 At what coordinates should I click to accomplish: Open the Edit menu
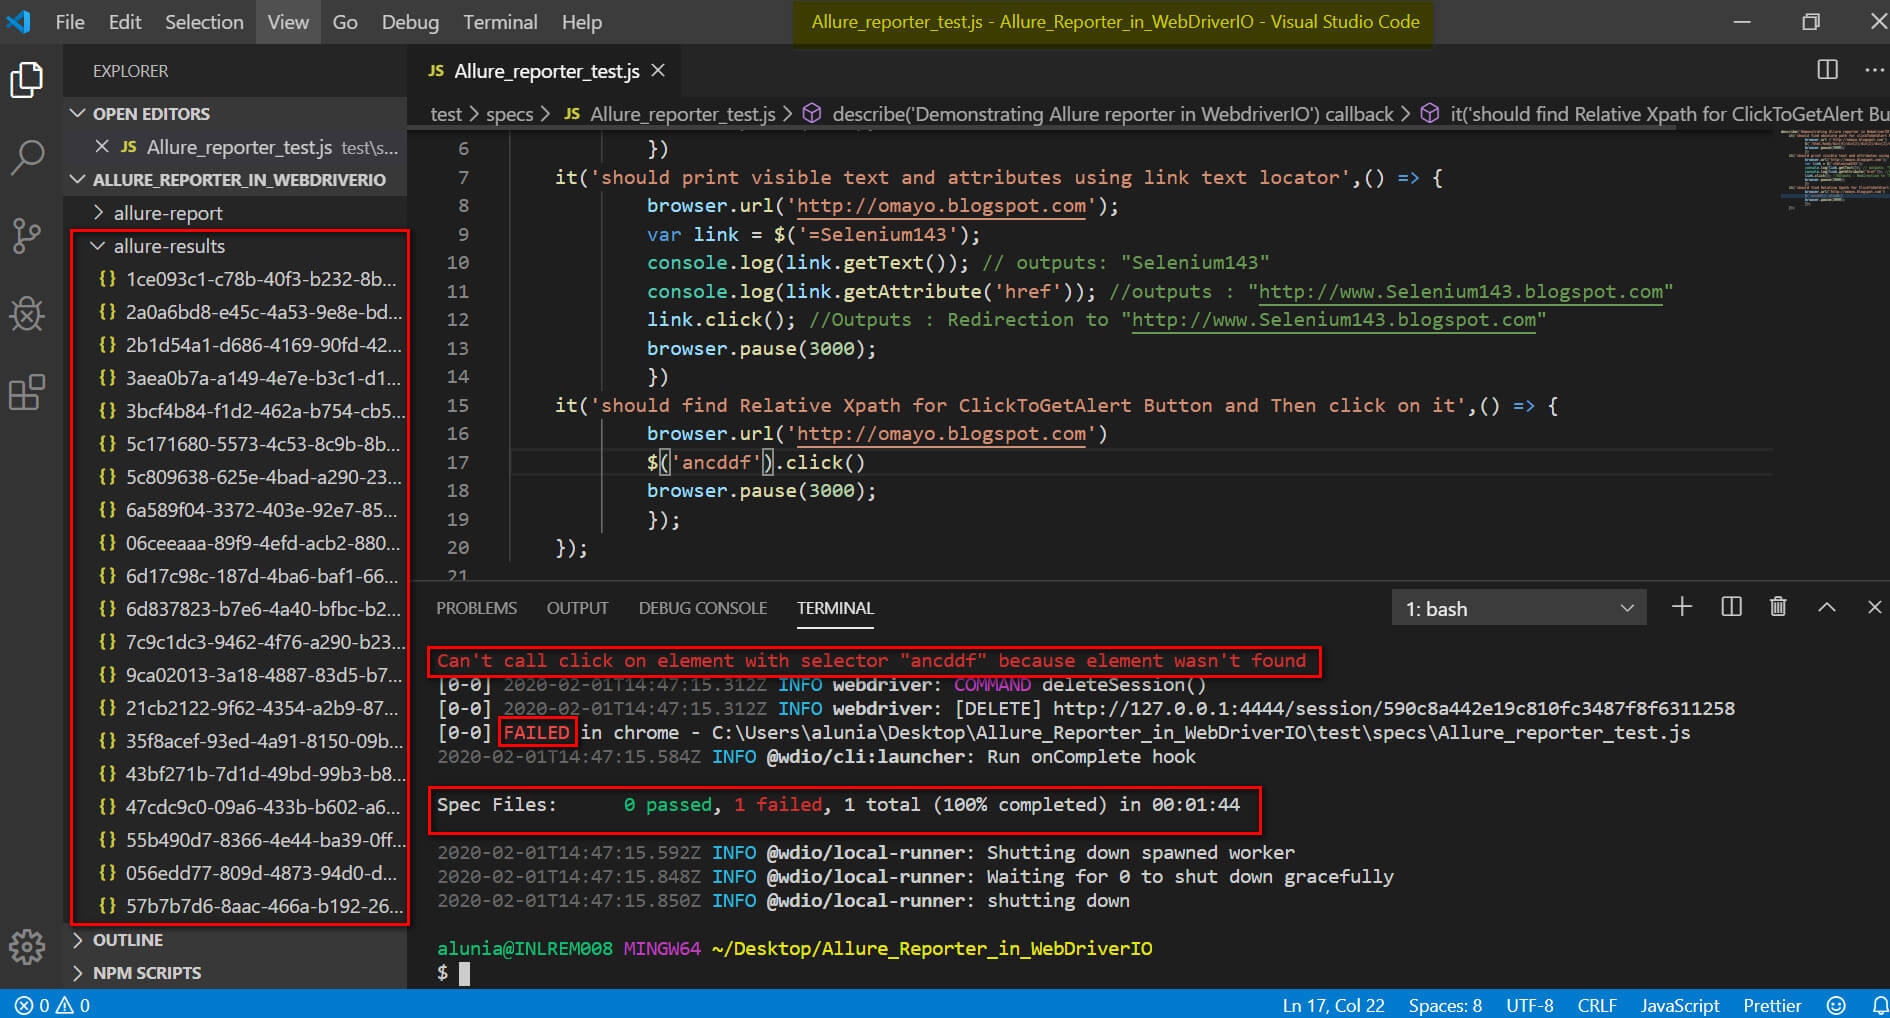125,22
